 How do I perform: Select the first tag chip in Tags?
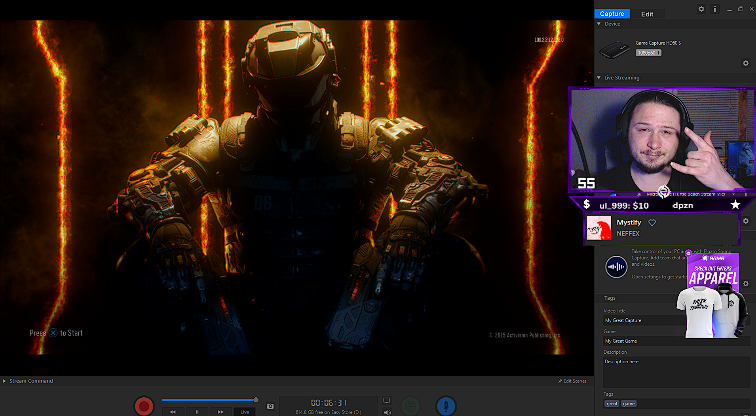(x=611, y=403)
